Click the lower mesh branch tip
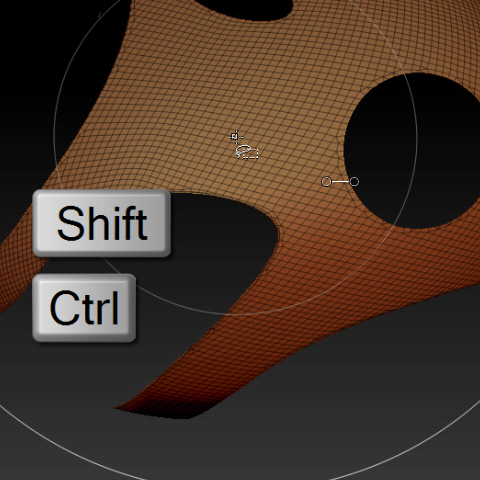This screenshot has width=480, height=480. pos(140,405)
